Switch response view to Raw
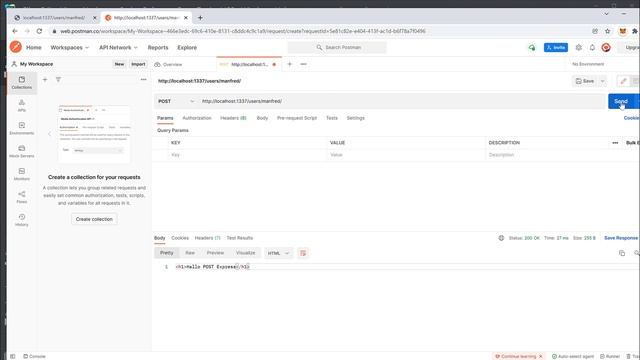This screenshot has height=360, width=640. point(190,253)
